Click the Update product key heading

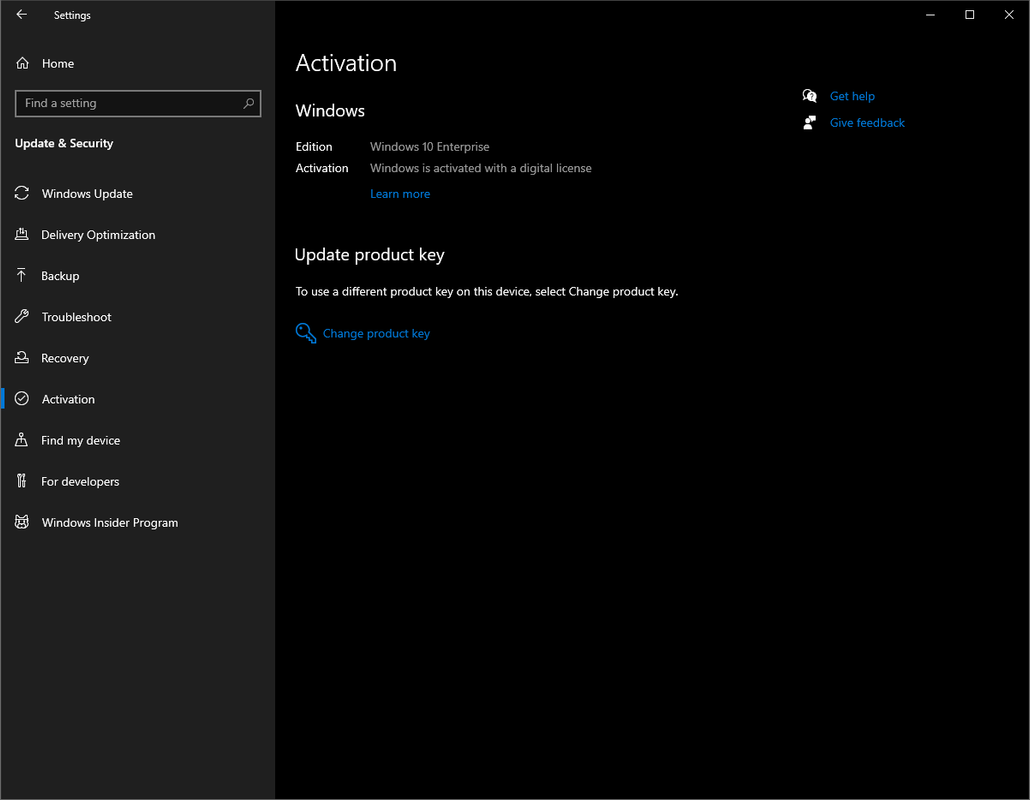click(x=370, y=255)
